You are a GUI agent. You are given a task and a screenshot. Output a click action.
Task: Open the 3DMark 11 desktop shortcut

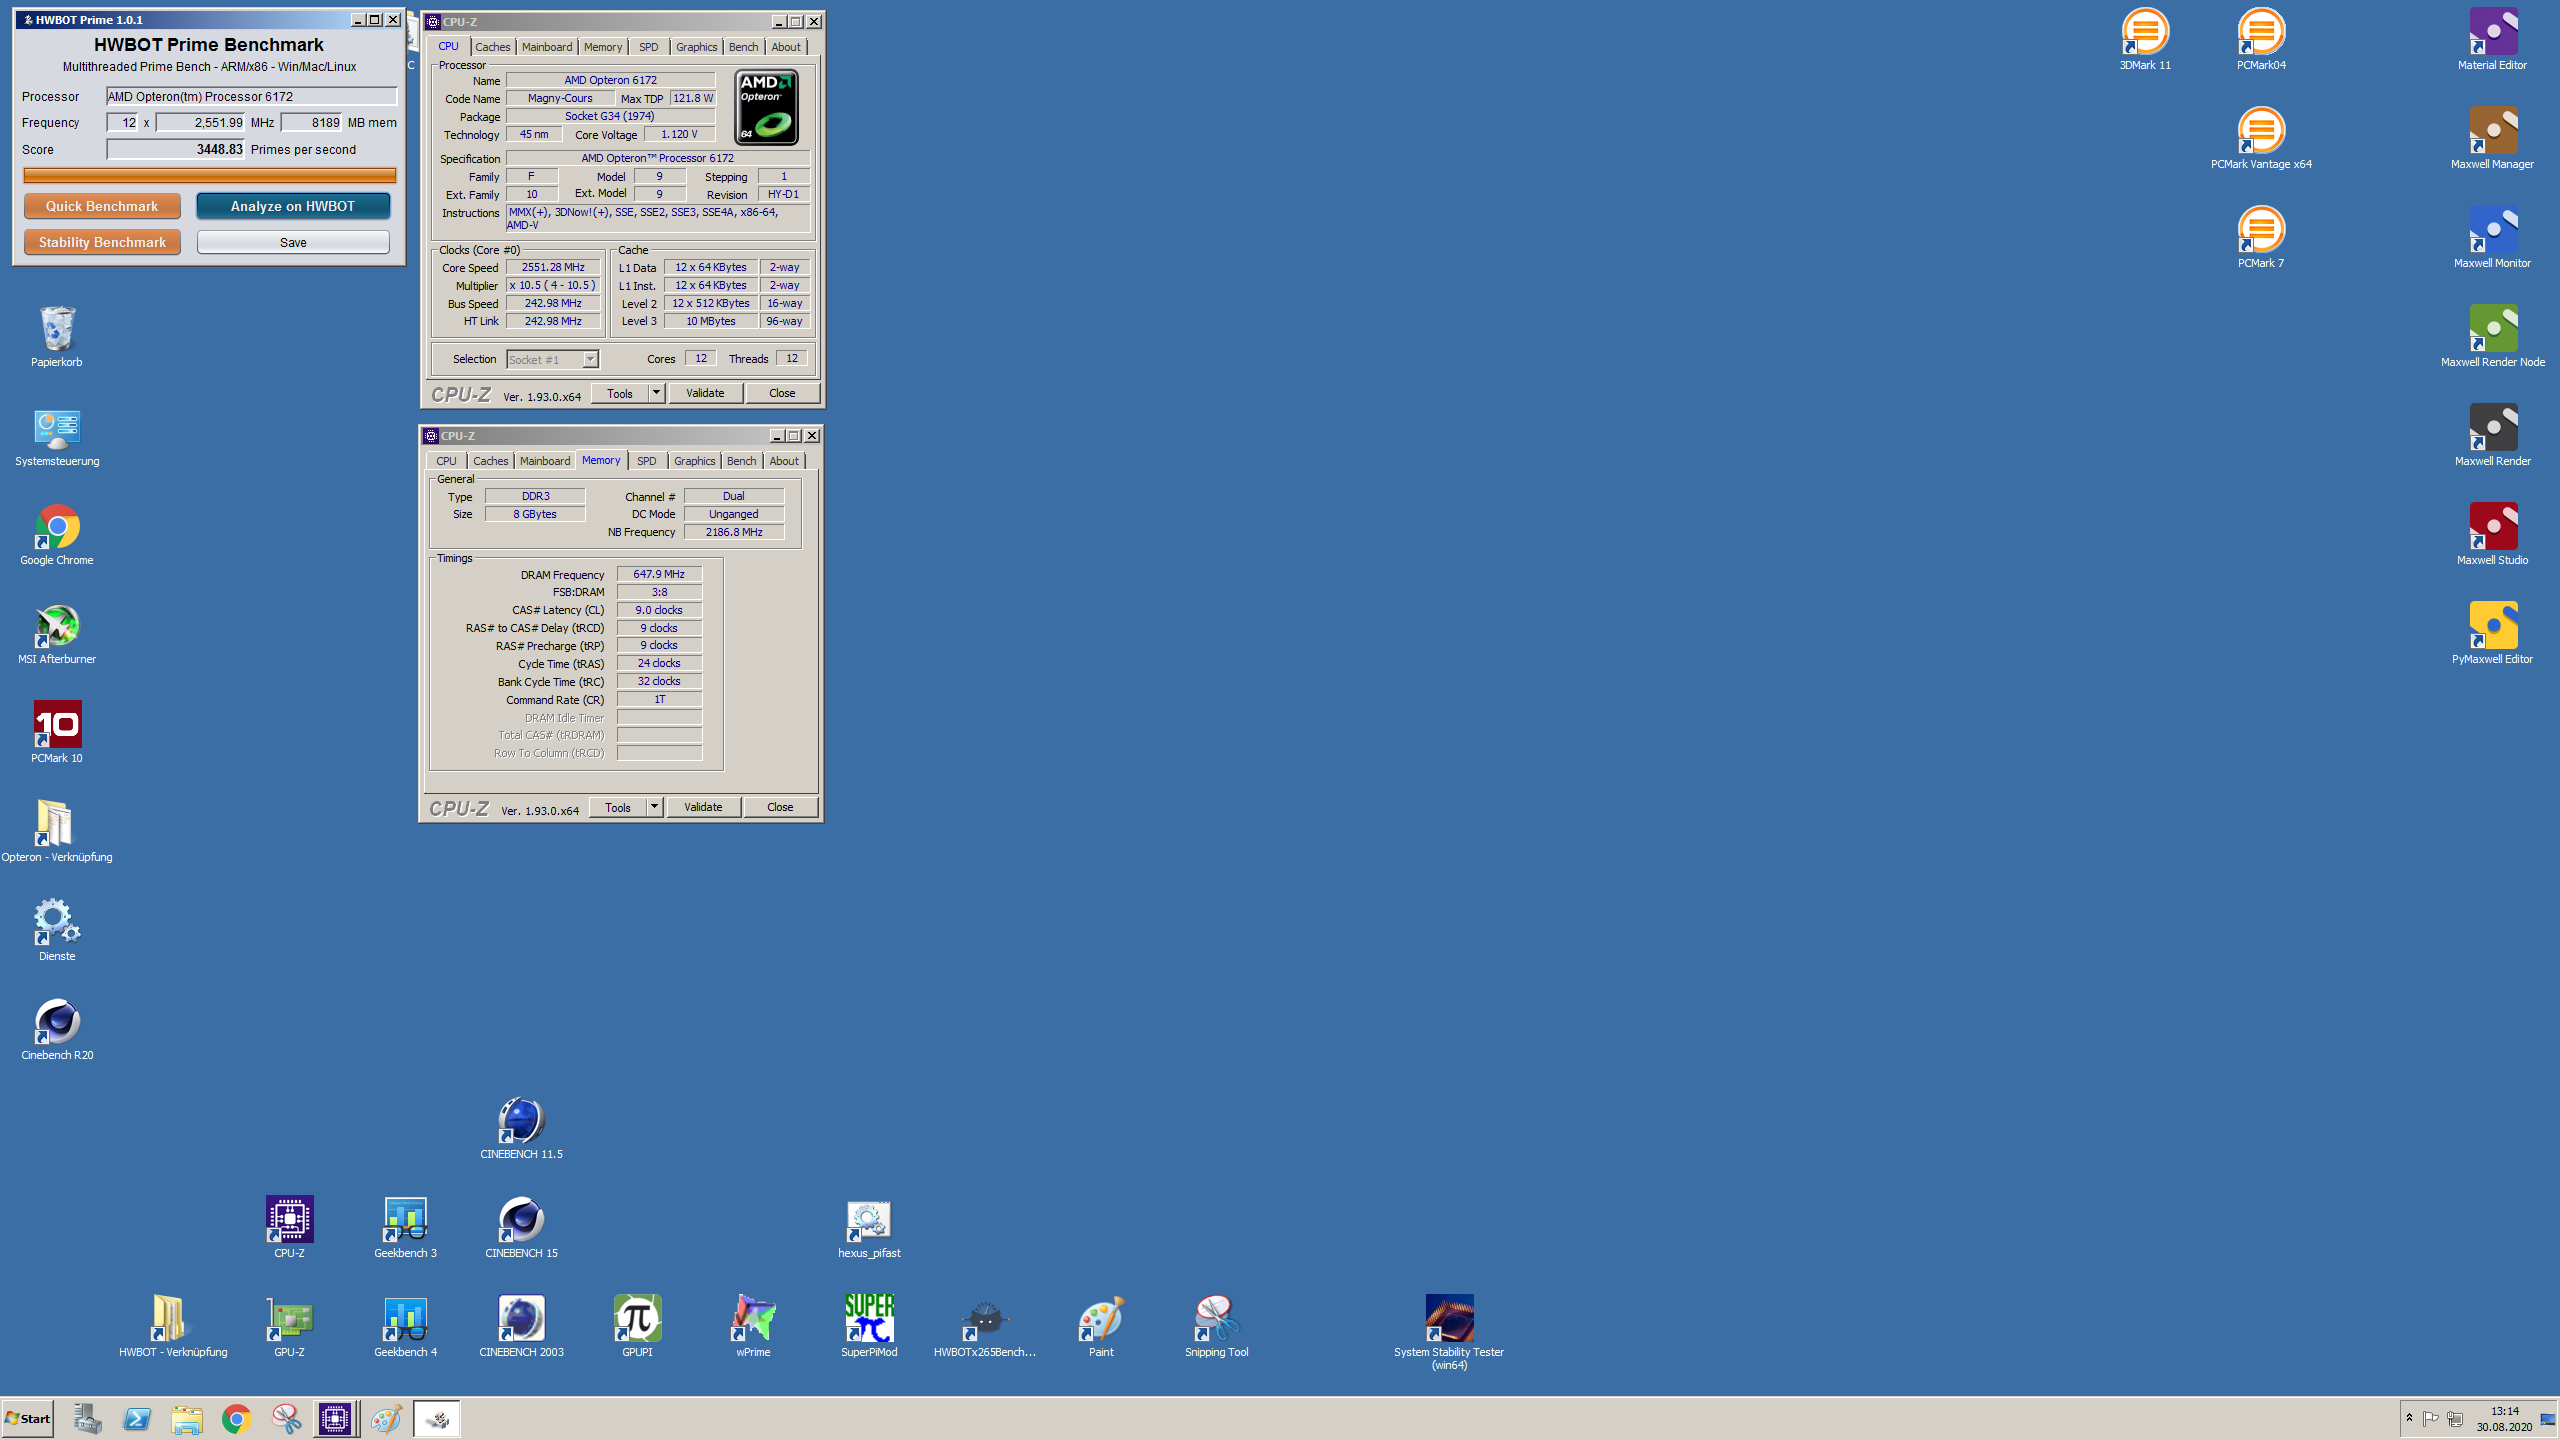click(2145, 39)
